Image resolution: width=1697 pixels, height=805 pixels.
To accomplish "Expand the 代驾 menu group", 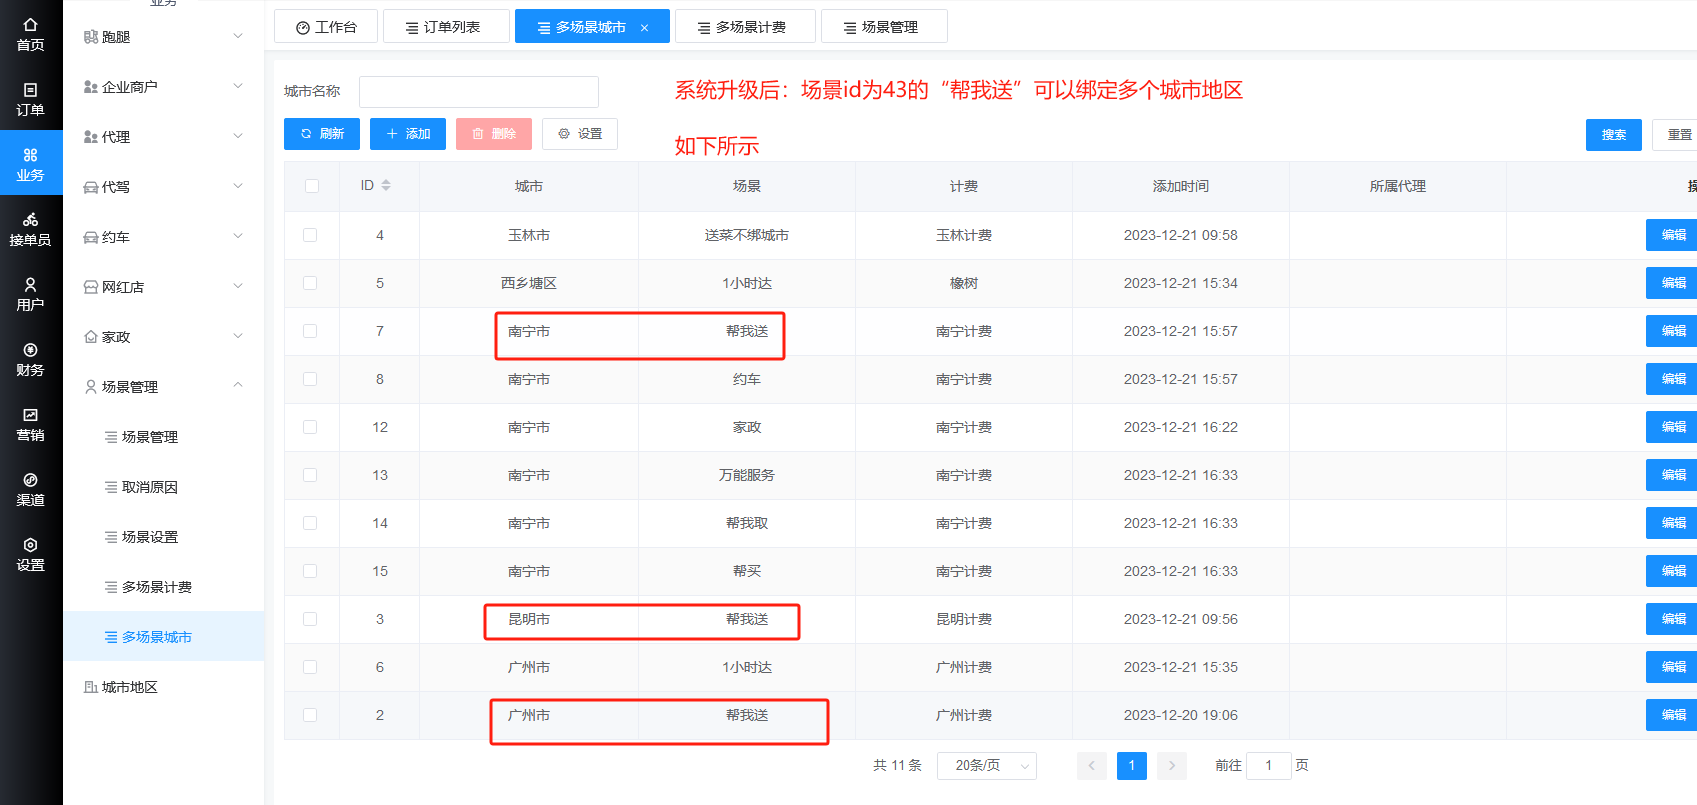I will 164,187.
